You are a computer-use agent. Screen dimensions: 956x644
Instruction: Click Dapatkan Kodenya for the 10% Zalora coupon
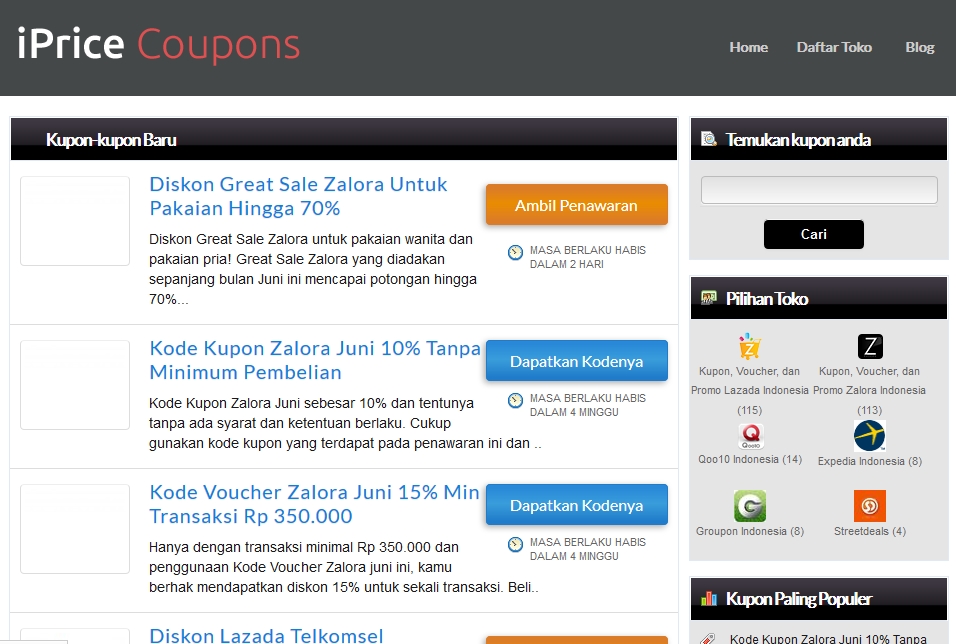click(x=577, y=361)
